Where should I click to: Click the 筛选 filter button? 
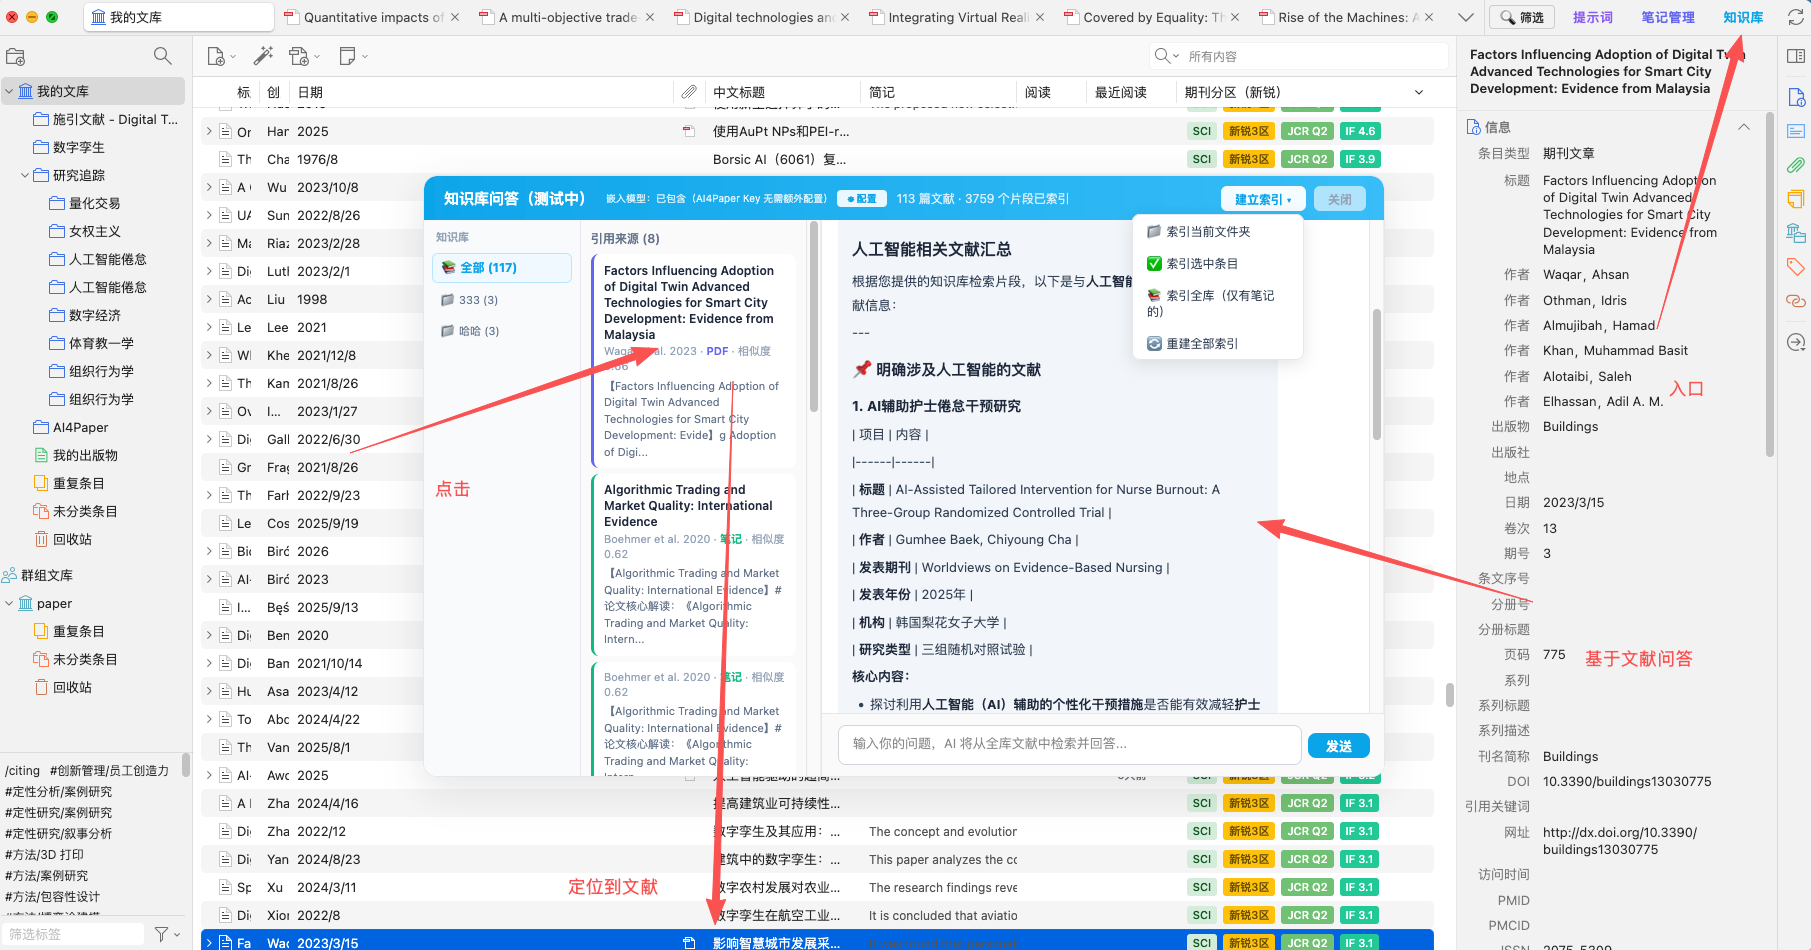[1522, 17]
